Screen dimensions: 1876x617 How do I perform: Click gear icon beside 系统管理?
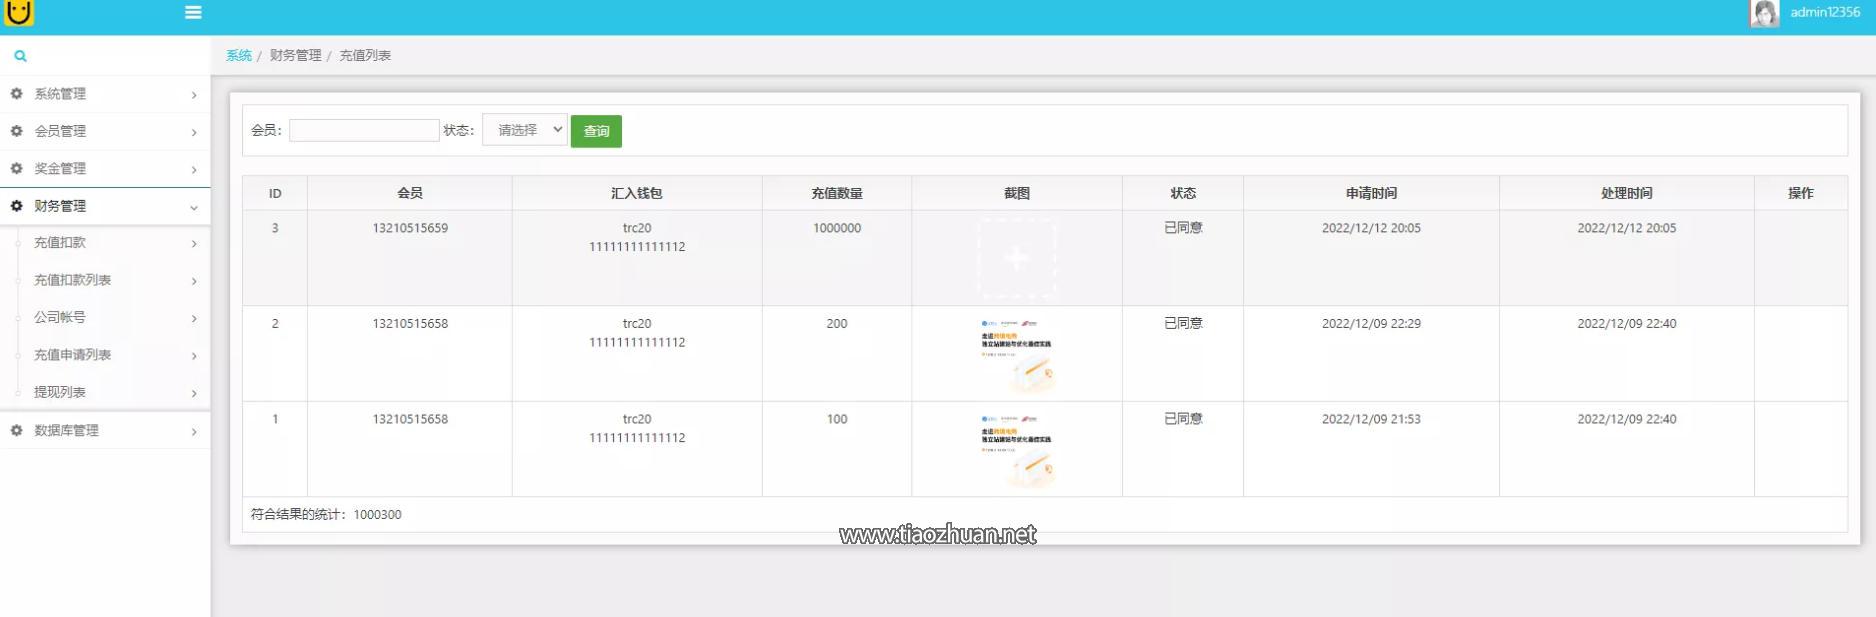click(x=16, y=93)
